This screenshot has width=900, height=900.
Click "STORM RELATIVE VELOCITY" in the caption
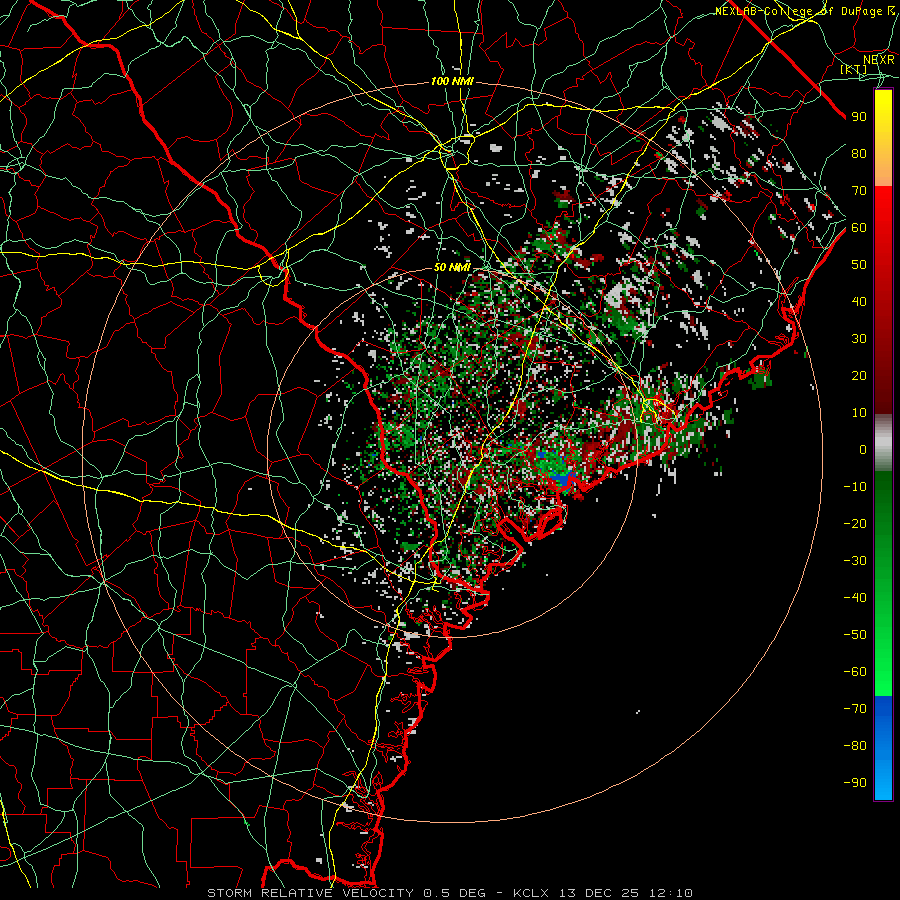tap(310, 893)
